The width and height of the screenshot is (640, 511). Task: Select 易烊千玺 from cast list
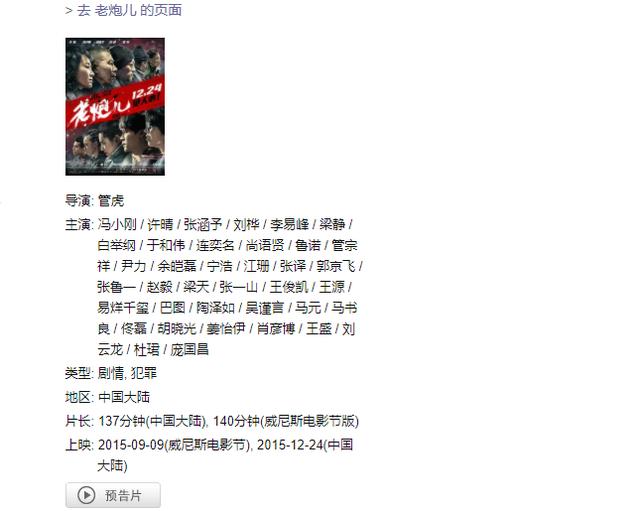click(x=123, y=307)
